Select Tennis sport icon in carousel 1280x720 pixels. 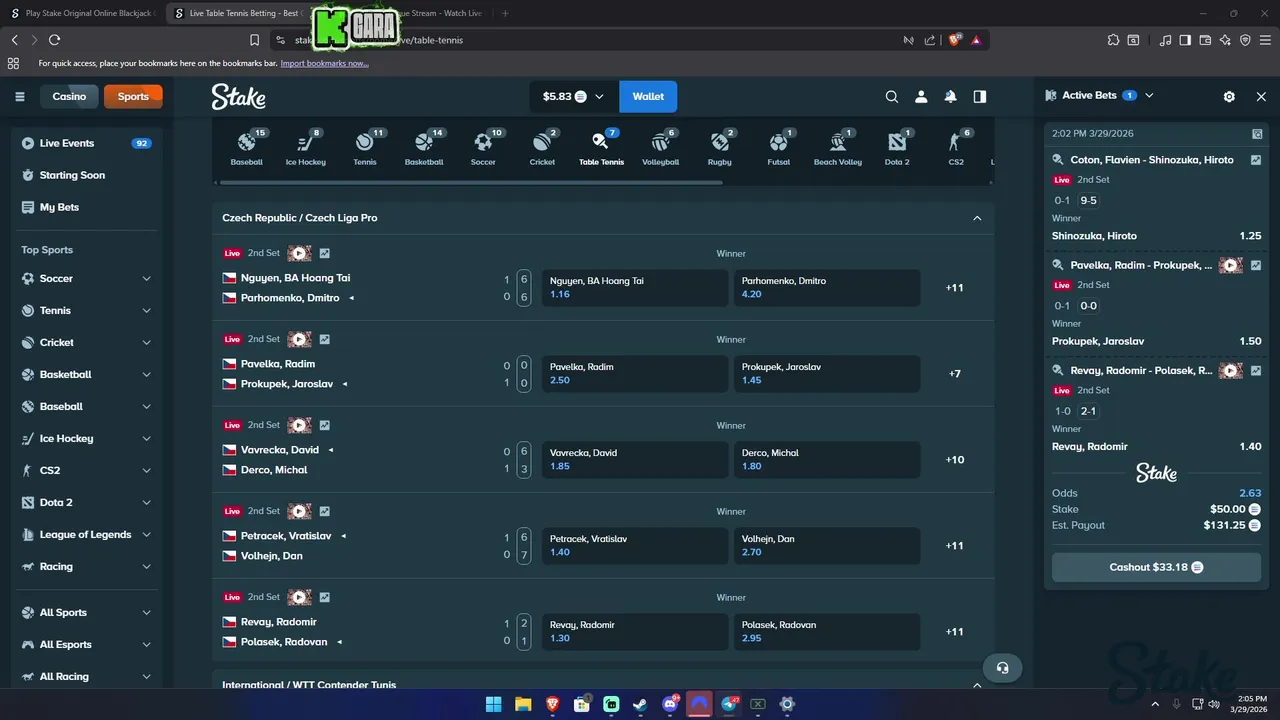(x=365, y=147)
